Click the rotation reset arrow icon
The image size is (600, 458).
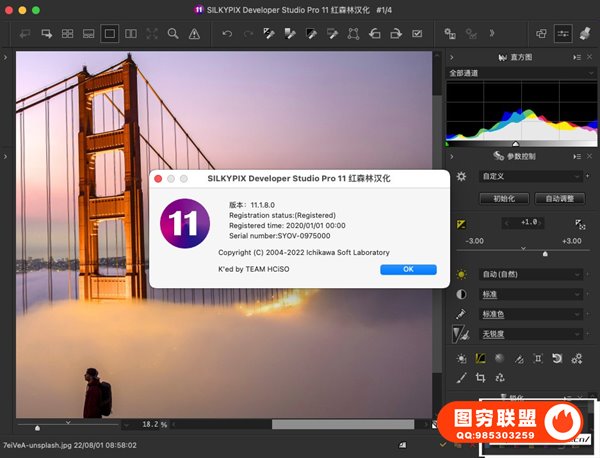557,357
